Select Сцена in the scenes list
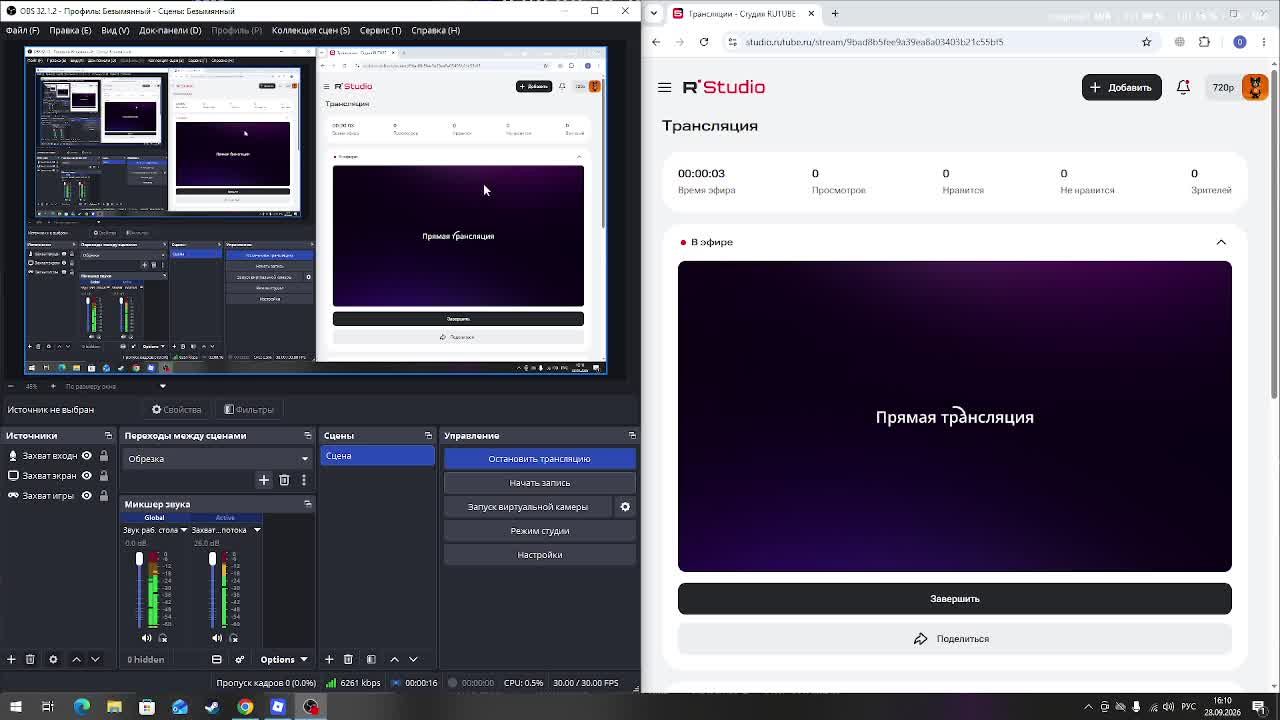The image size is (1280, 720). (x=378, y=456)
